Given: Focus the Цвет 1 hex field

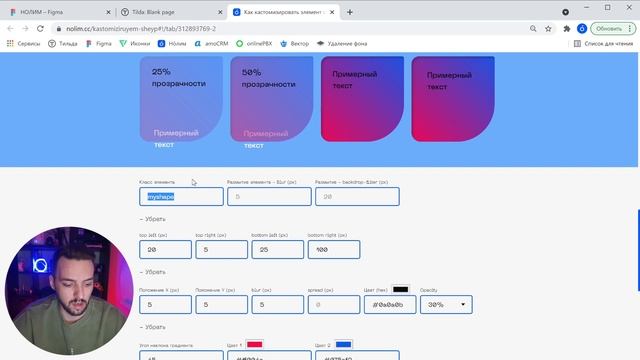Looking at the screenshot, I should pos(269,355).
